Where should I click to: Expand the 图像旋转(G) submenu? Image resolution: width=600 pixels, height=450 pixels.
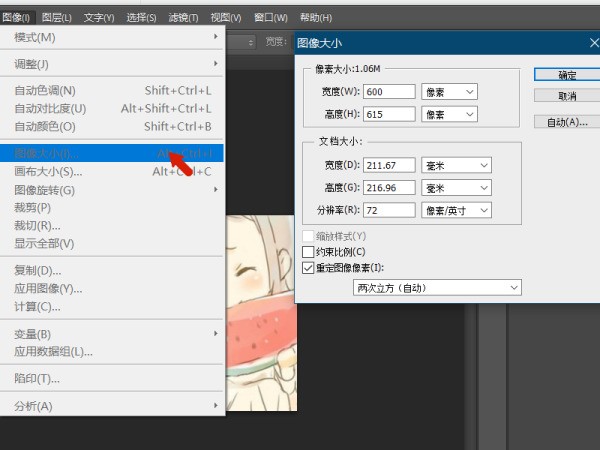[x=44, y=190]
